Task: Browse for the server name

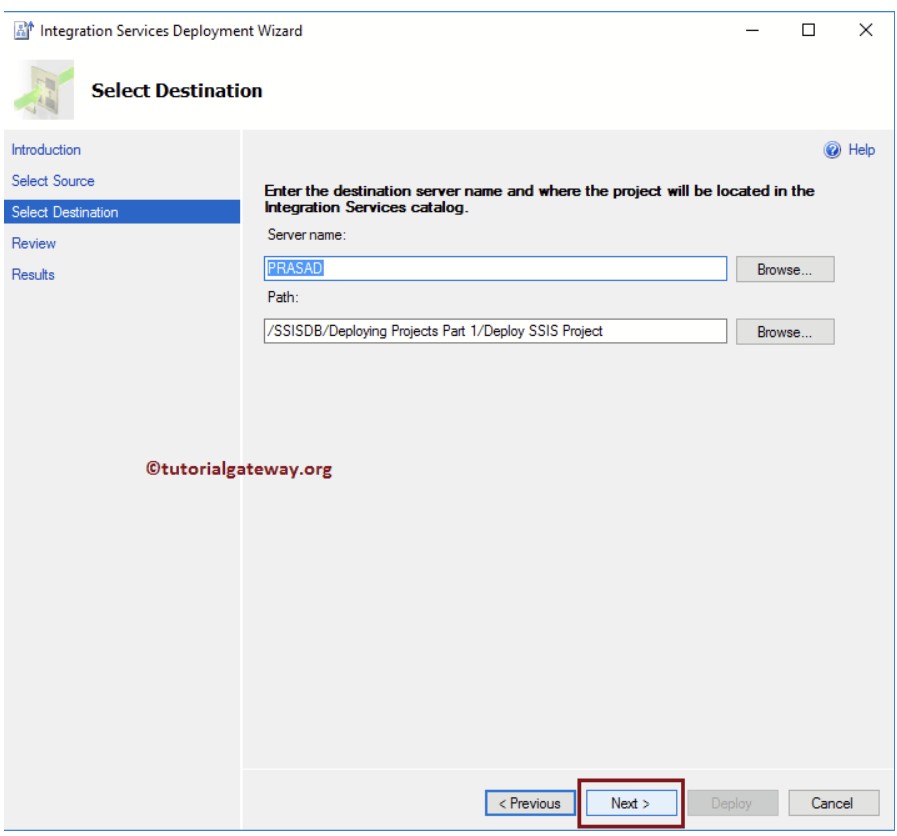Action: point(784,269)
